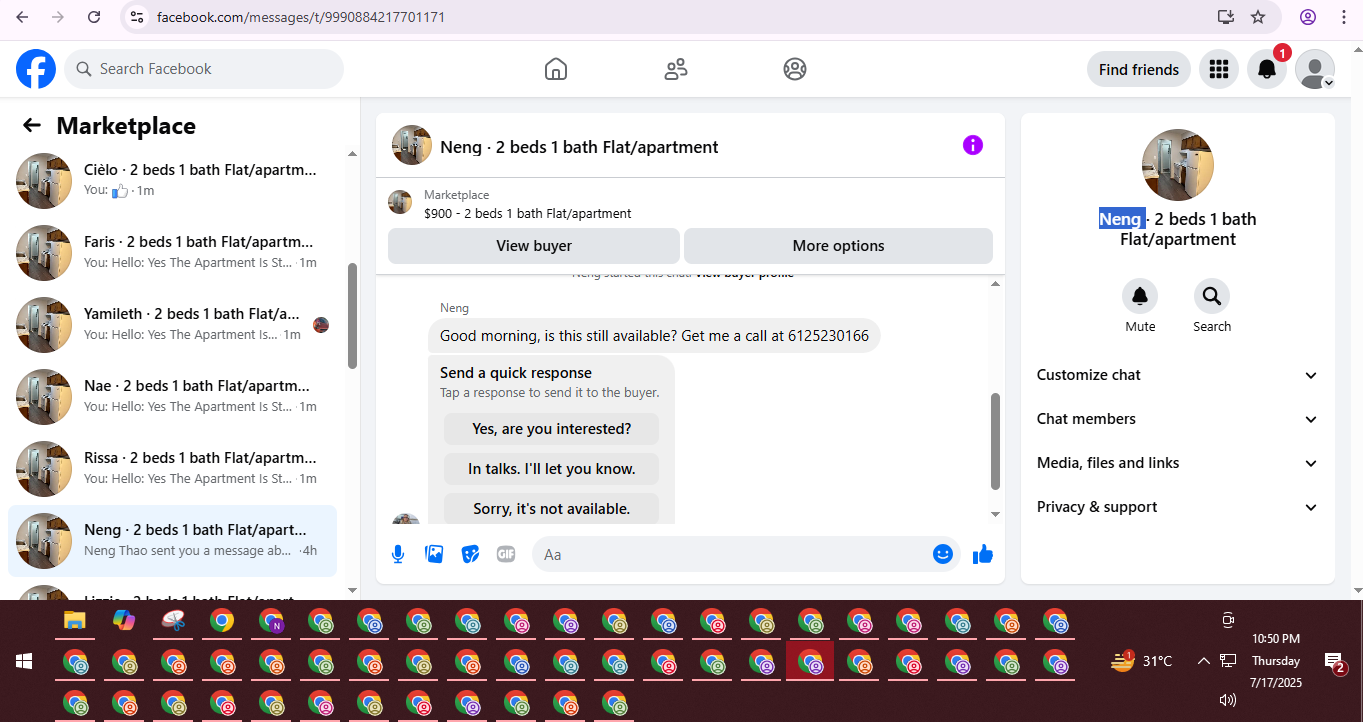
Task: Open the GIF picker
Action: 506,554
